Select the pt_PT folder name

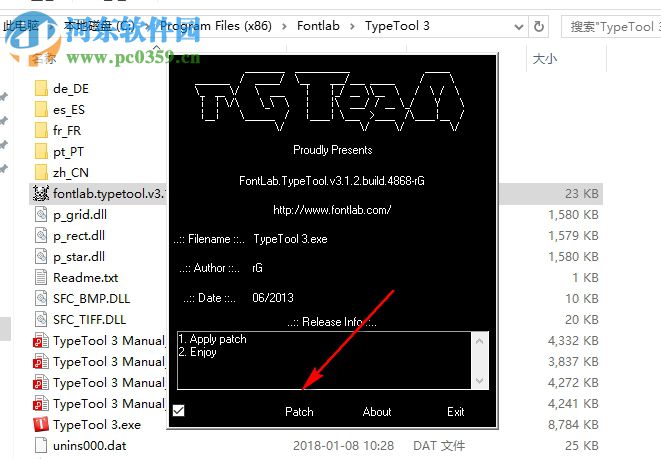click(x=68, y=152)
